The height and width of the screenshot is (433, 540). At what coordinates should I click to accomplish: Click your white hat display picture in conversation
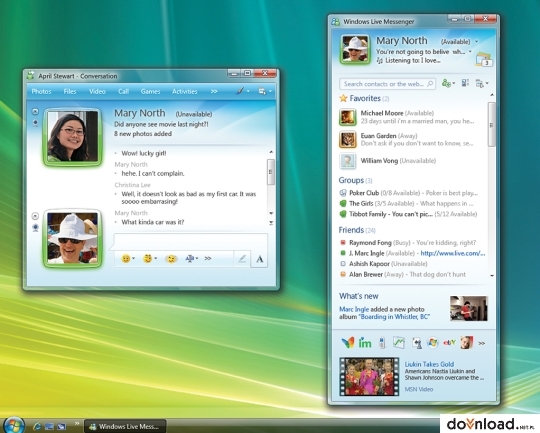(72, 238)
